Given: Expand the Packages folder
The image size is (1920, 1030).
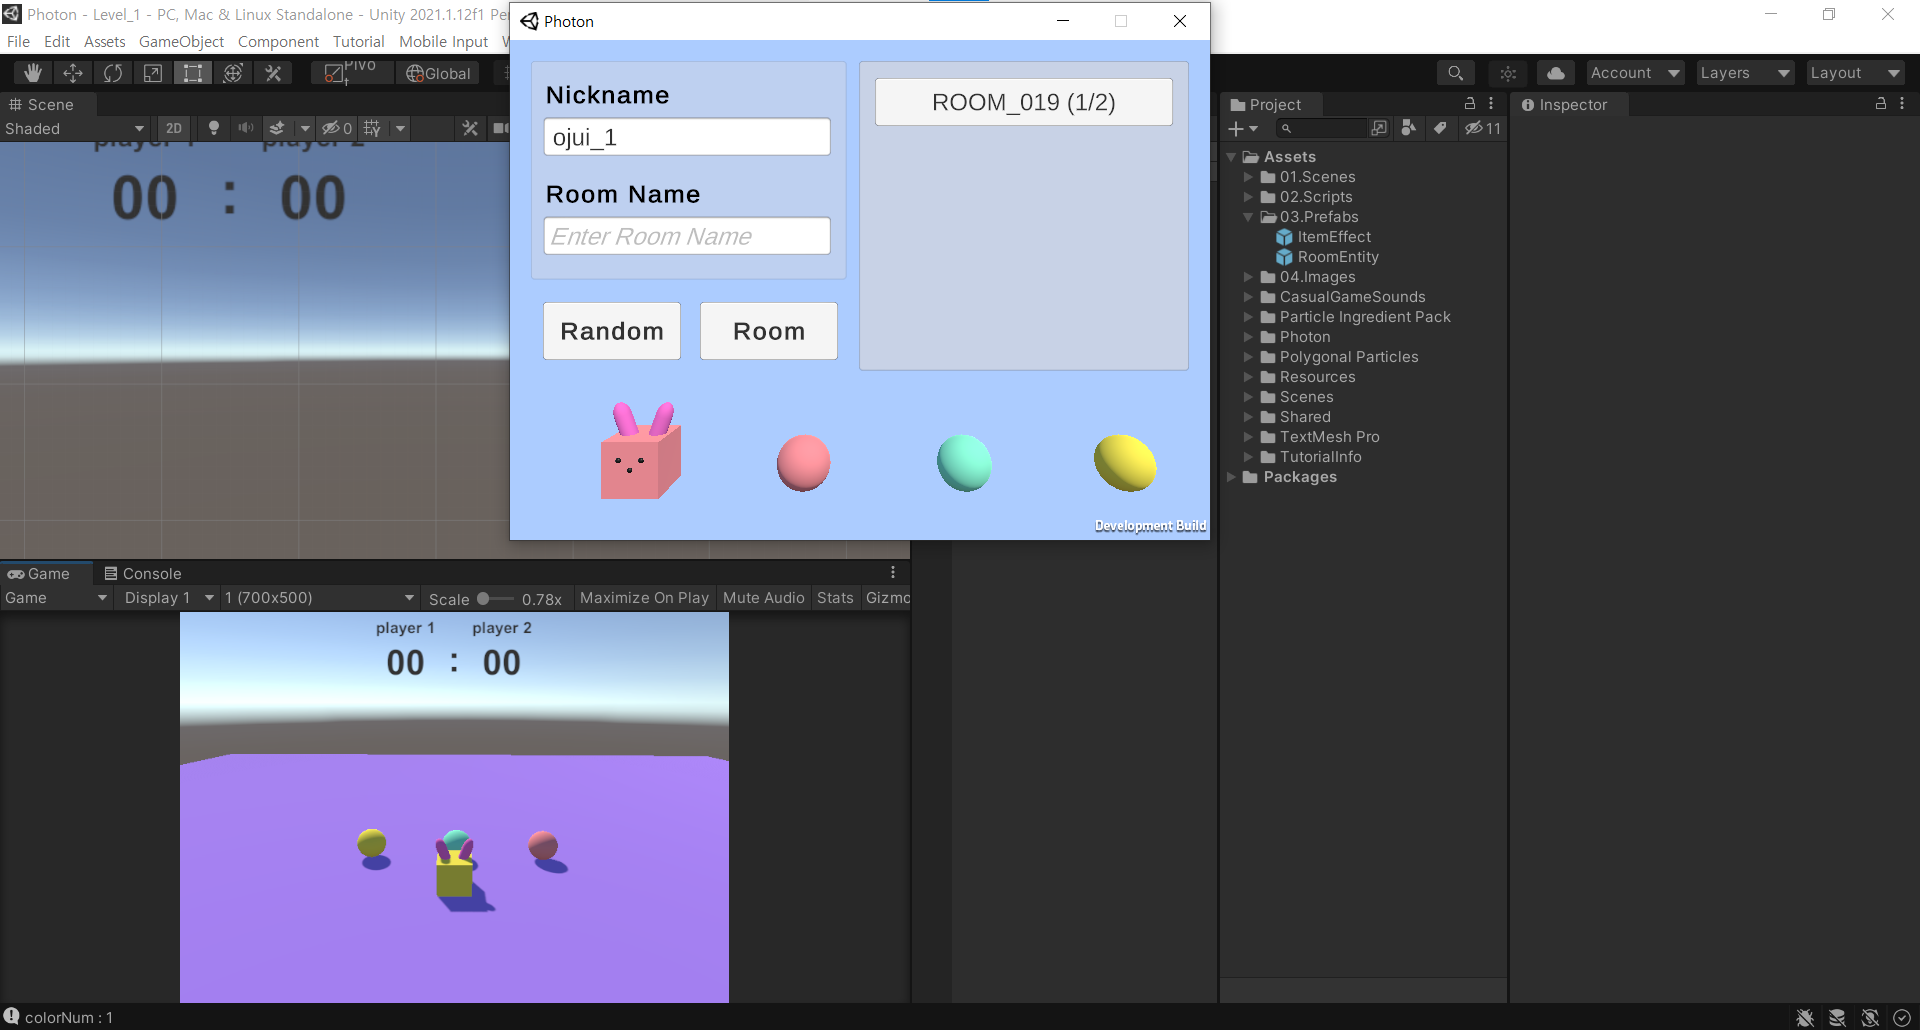Looking at the screenshot, I should tap(1231, 477).
